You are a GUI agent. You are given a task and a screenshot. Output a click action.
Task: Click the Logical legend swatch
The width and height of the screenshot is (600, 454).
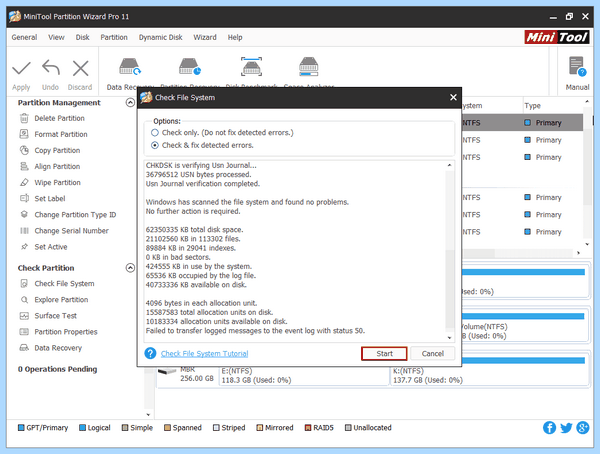82,428
